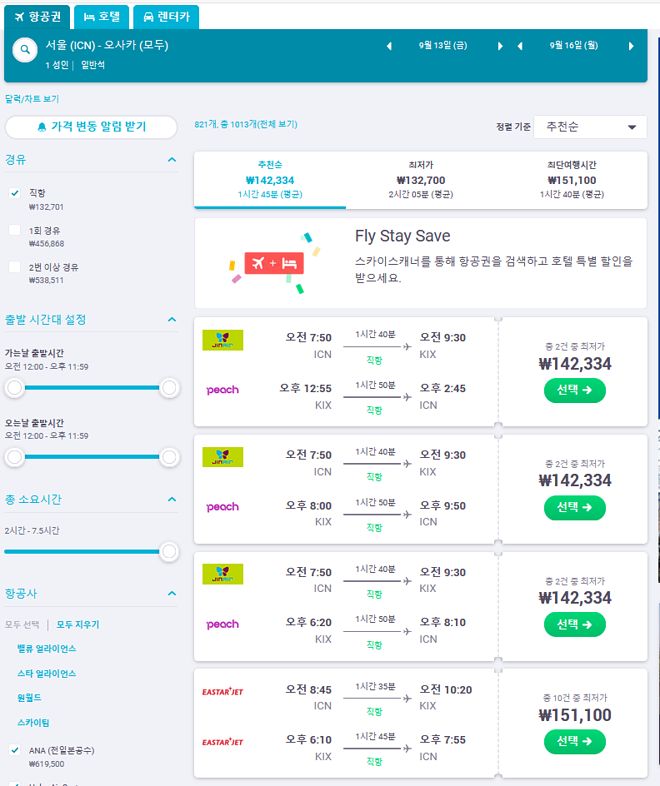Collapse the 출발 시간대 설정 section
Screen dimensions: 660x786
point(172,320)
